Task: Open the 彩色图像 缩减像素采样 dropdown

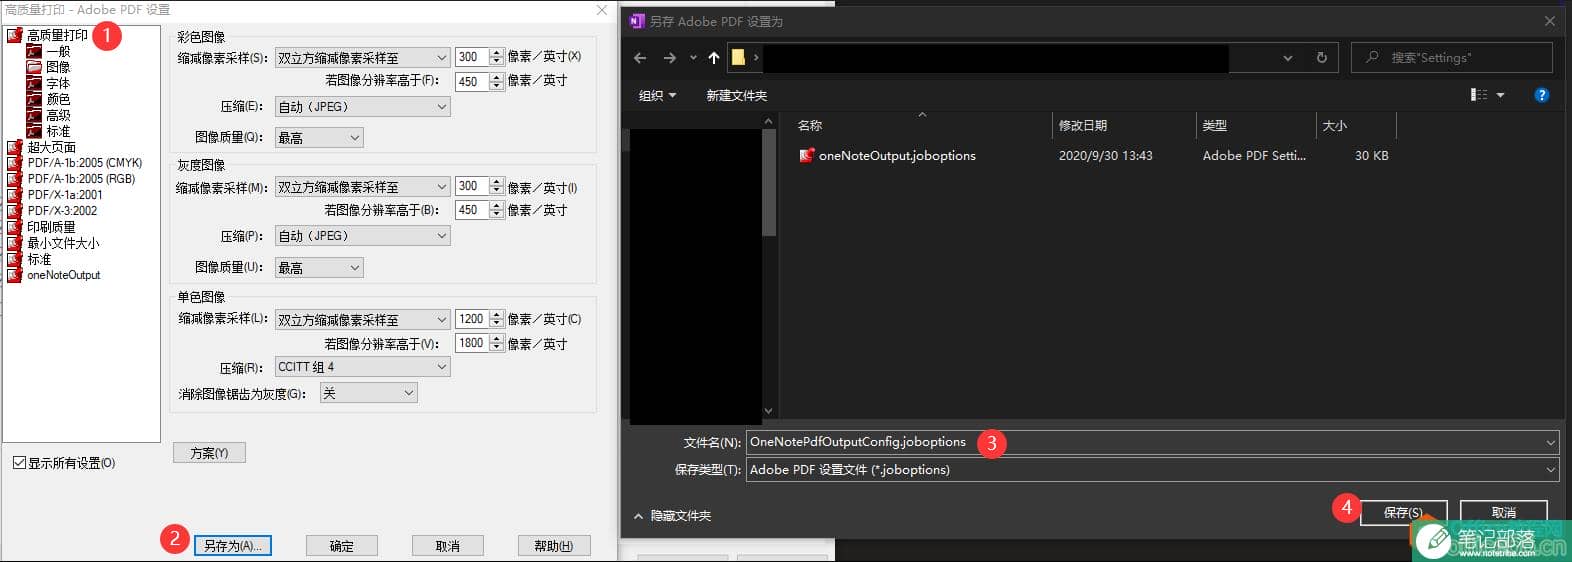Action: point(362,58)
